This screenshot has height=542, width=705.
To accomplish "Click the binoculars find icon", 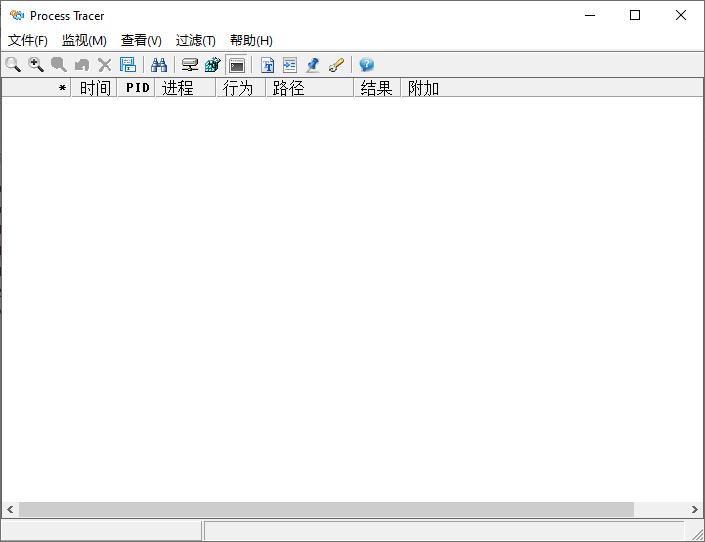I will tap(159, 65).
